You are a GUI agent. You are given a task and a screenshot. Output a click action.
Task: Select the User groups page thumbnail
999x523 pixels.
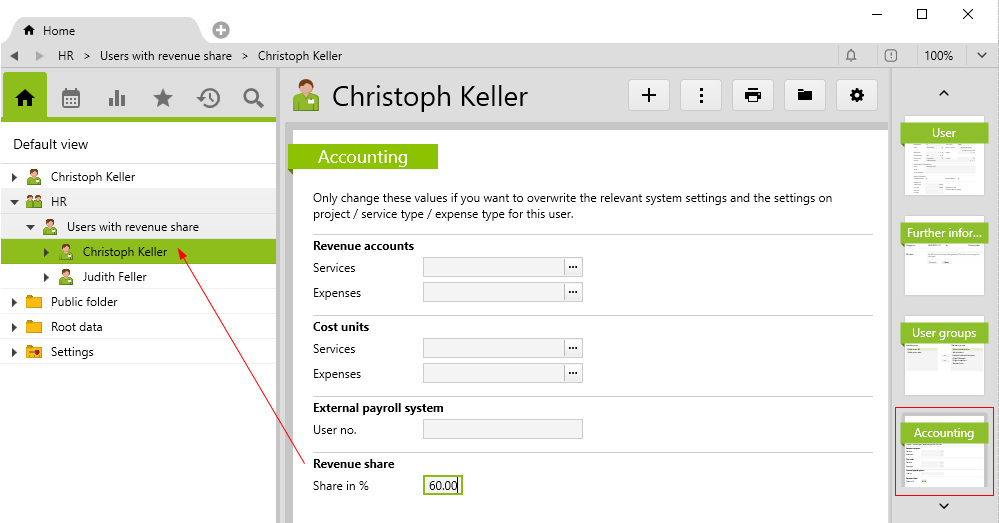(x=944, y=356)
